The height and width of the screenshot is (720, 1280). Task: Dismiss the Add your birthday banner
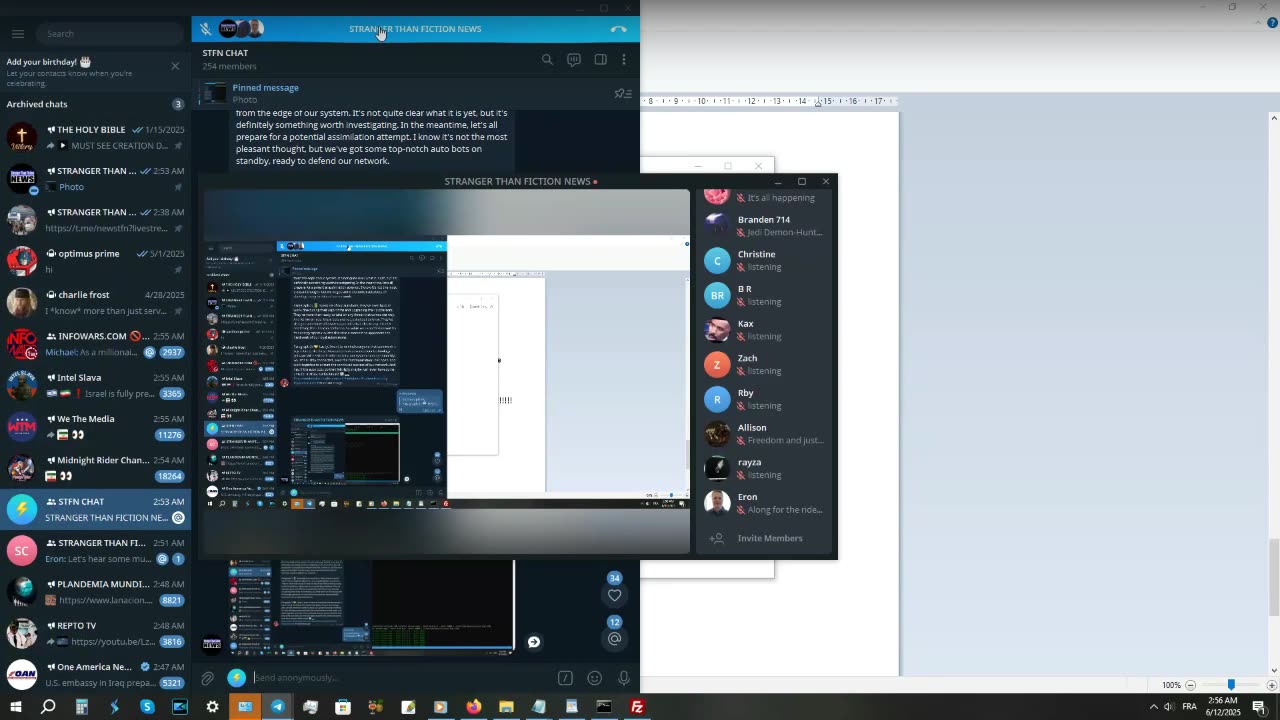point(175,66)
